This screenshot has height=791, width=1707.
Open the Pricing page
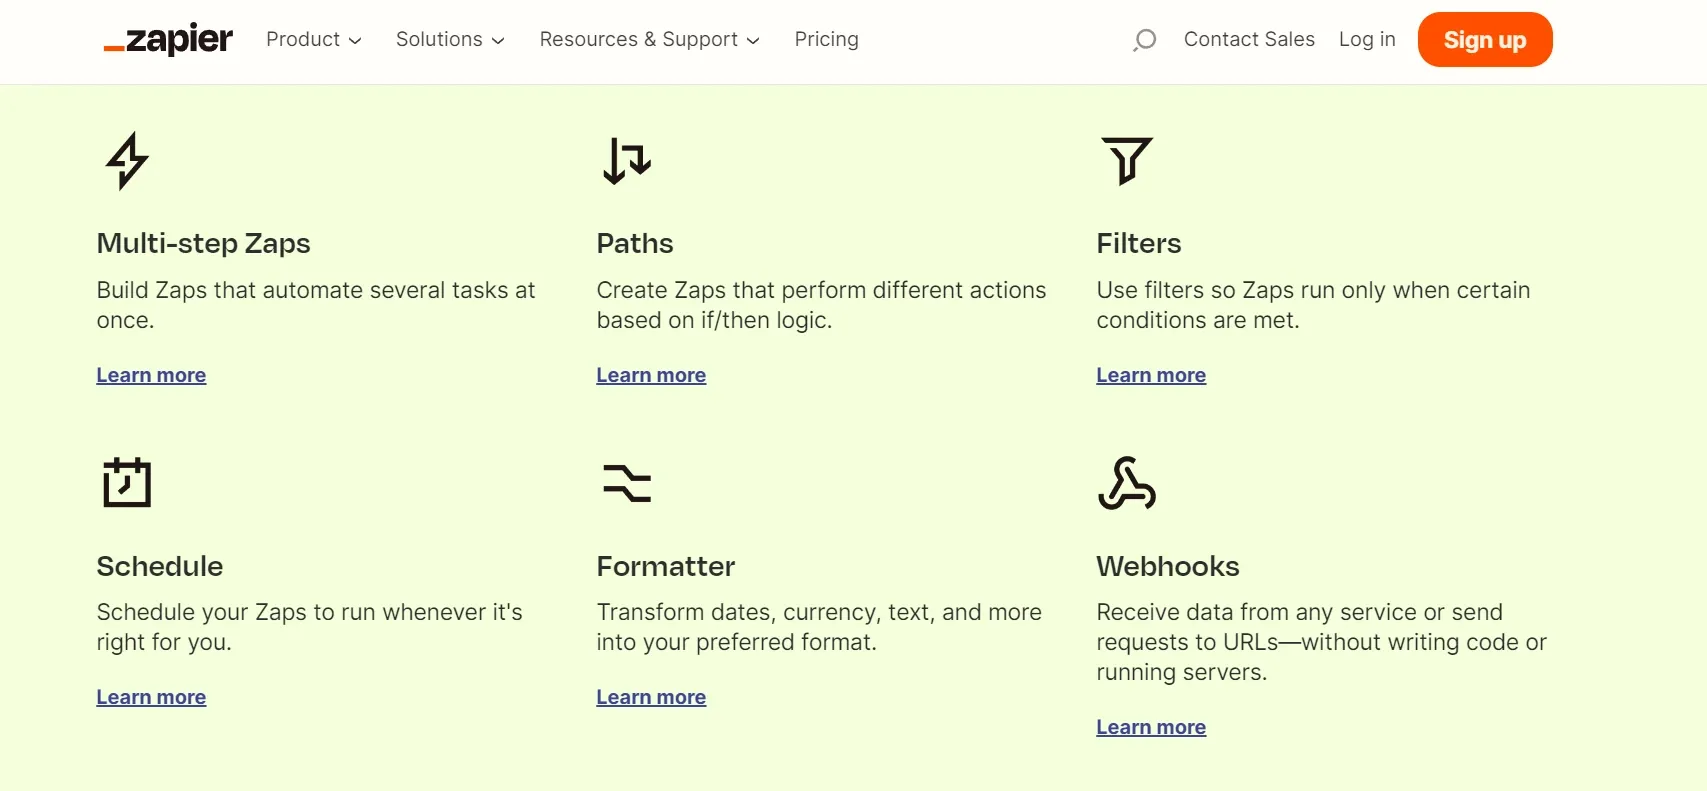pyautogui.click(x=827, y=39)
